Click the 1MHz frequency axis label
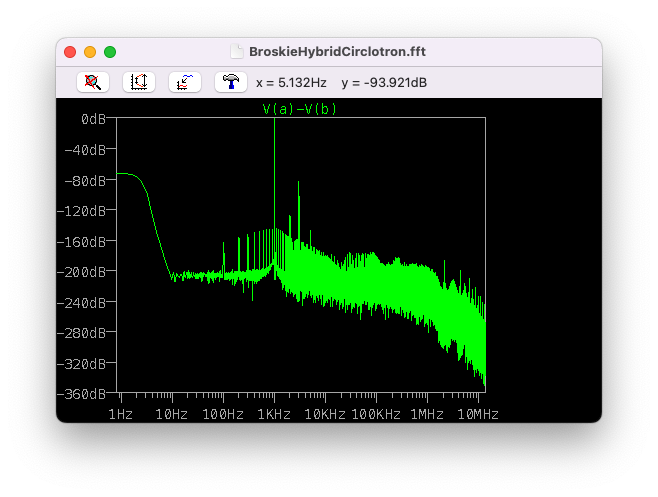This screenshot has width=658, height=497. pos(427,415)
